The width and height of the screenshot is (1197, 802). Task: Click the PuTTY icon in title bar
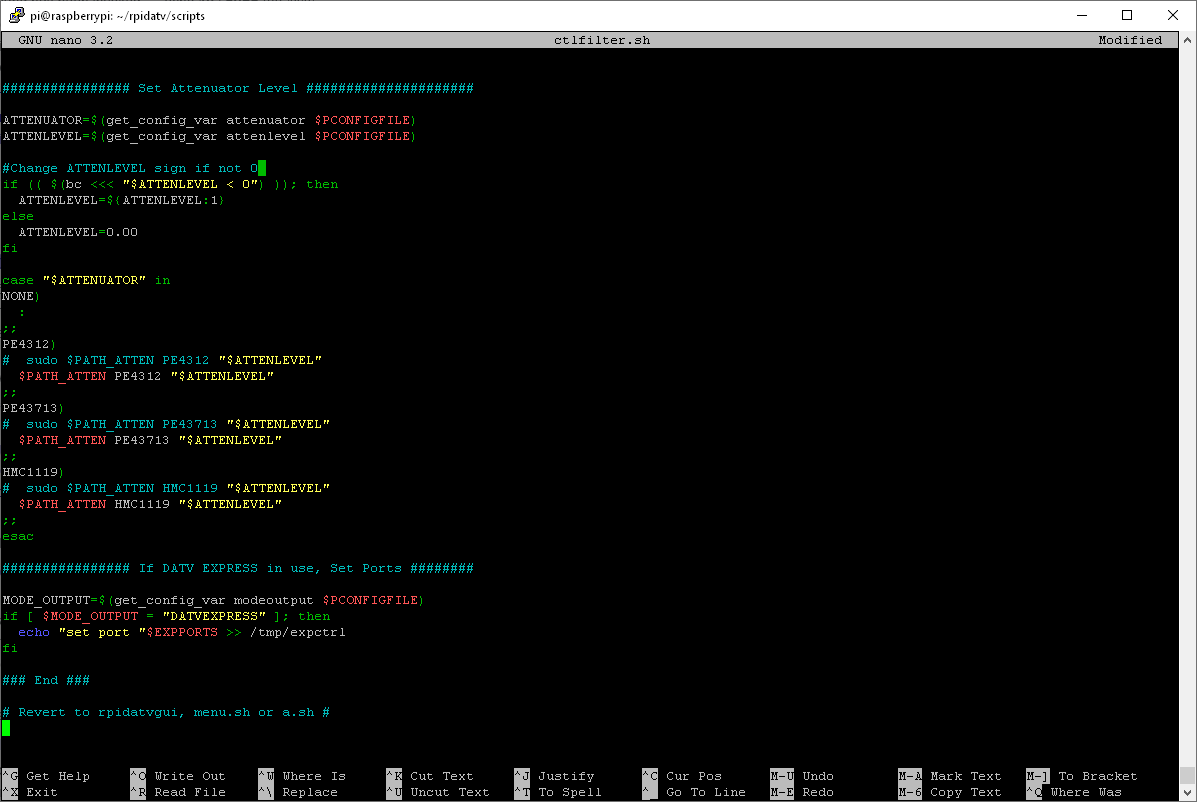[16, 14]
